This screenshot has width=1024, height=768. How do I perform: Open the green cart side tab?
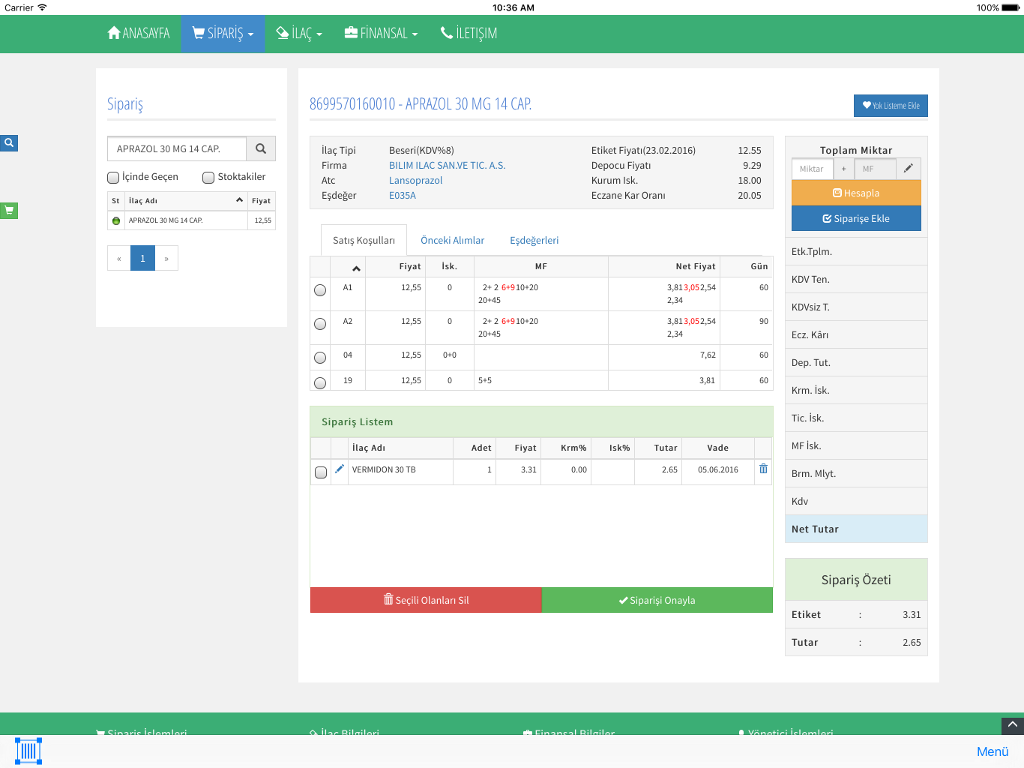[8, 210]
